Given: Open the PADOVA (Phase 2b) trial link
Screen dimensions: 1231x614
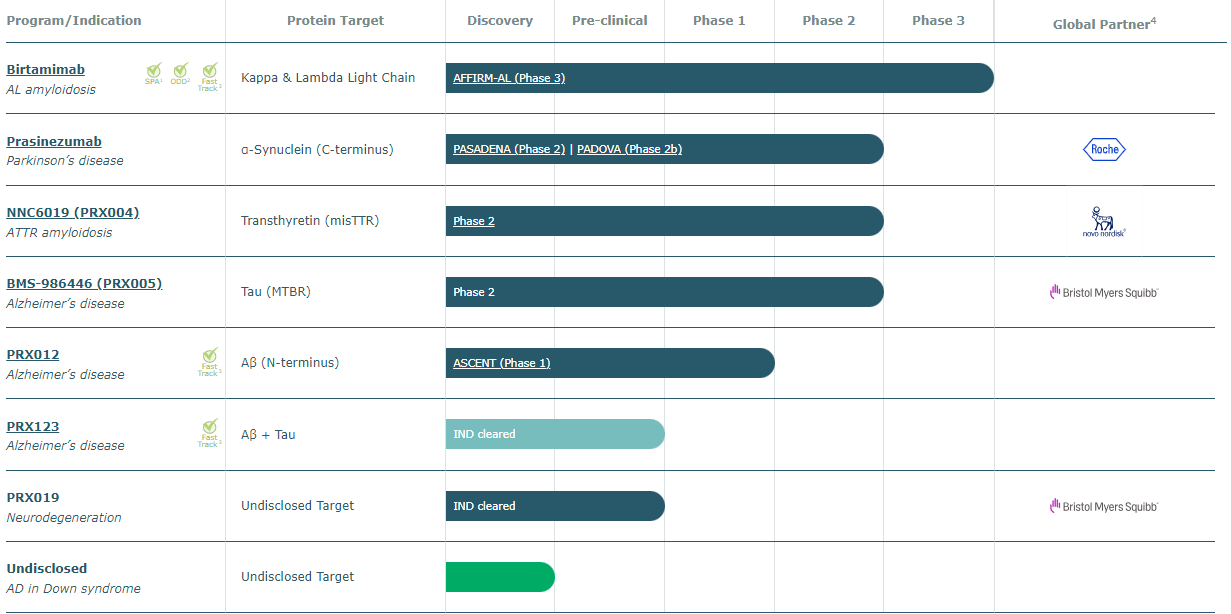Looking at the screenshot, I should click(x=629, y=150).
